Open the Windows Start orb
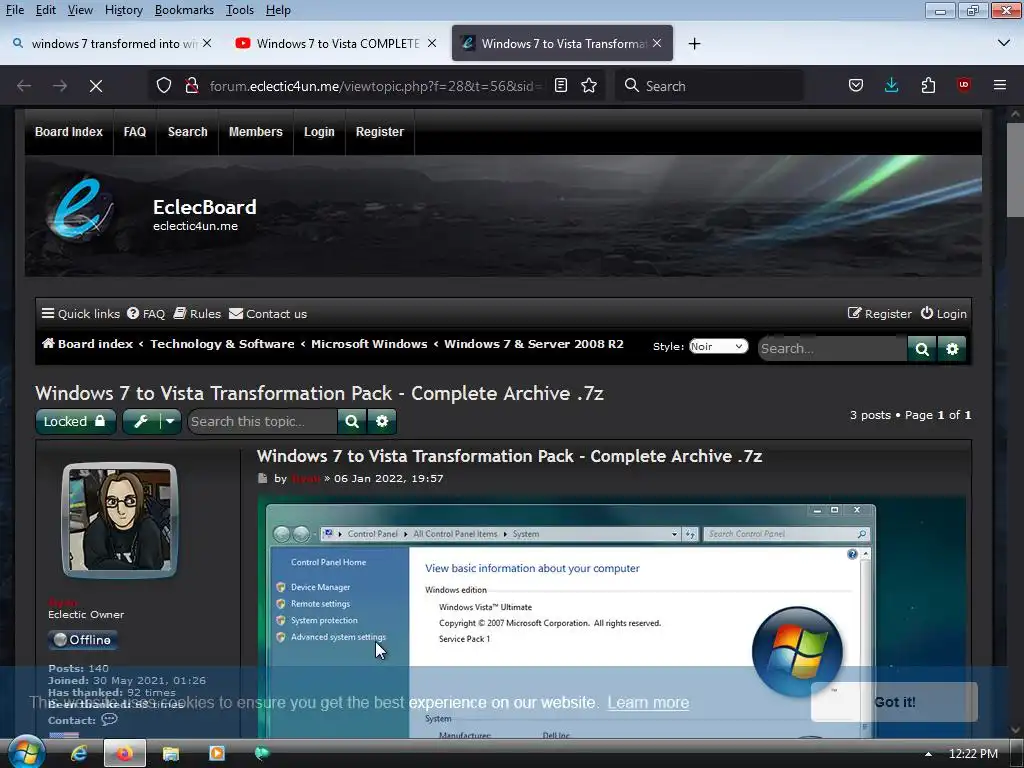This screenshot has height=768, width=1024. tap(26, 752)
